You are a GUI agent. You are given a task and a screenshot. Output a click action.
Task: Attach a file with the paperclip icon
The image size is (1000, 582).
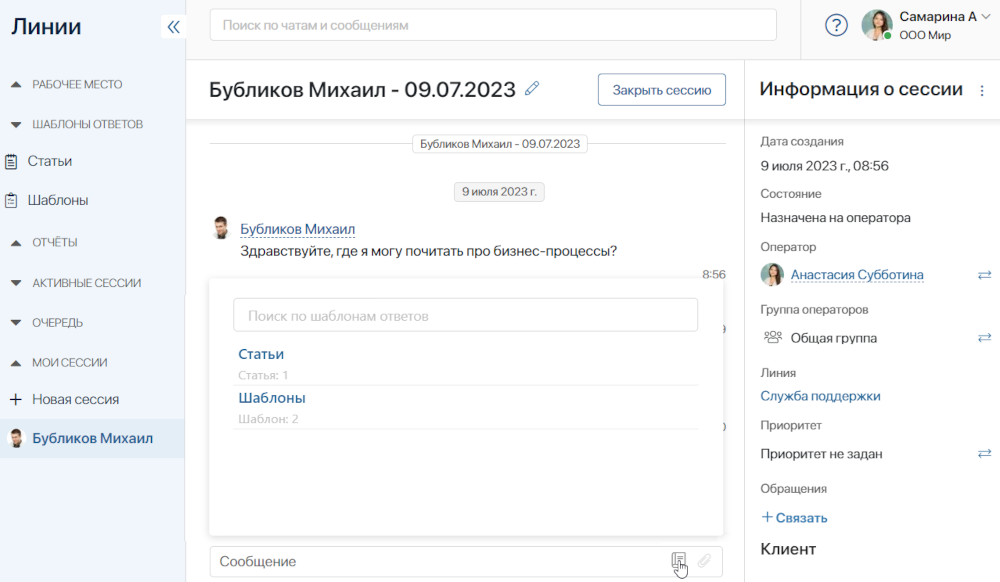704,561
